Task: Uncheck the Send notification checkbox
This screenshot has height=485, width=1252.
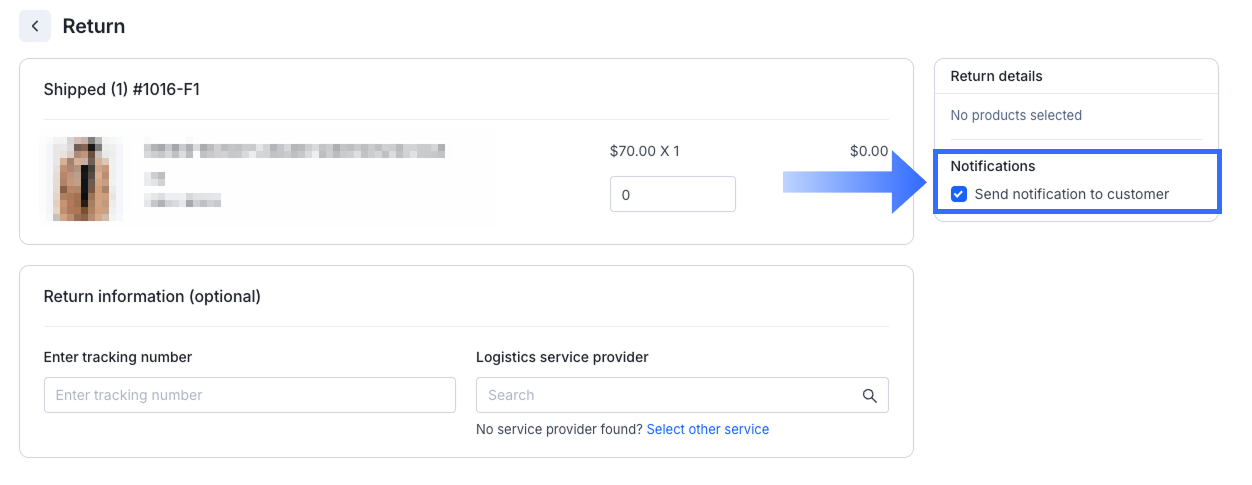Action: coord(959,194)
